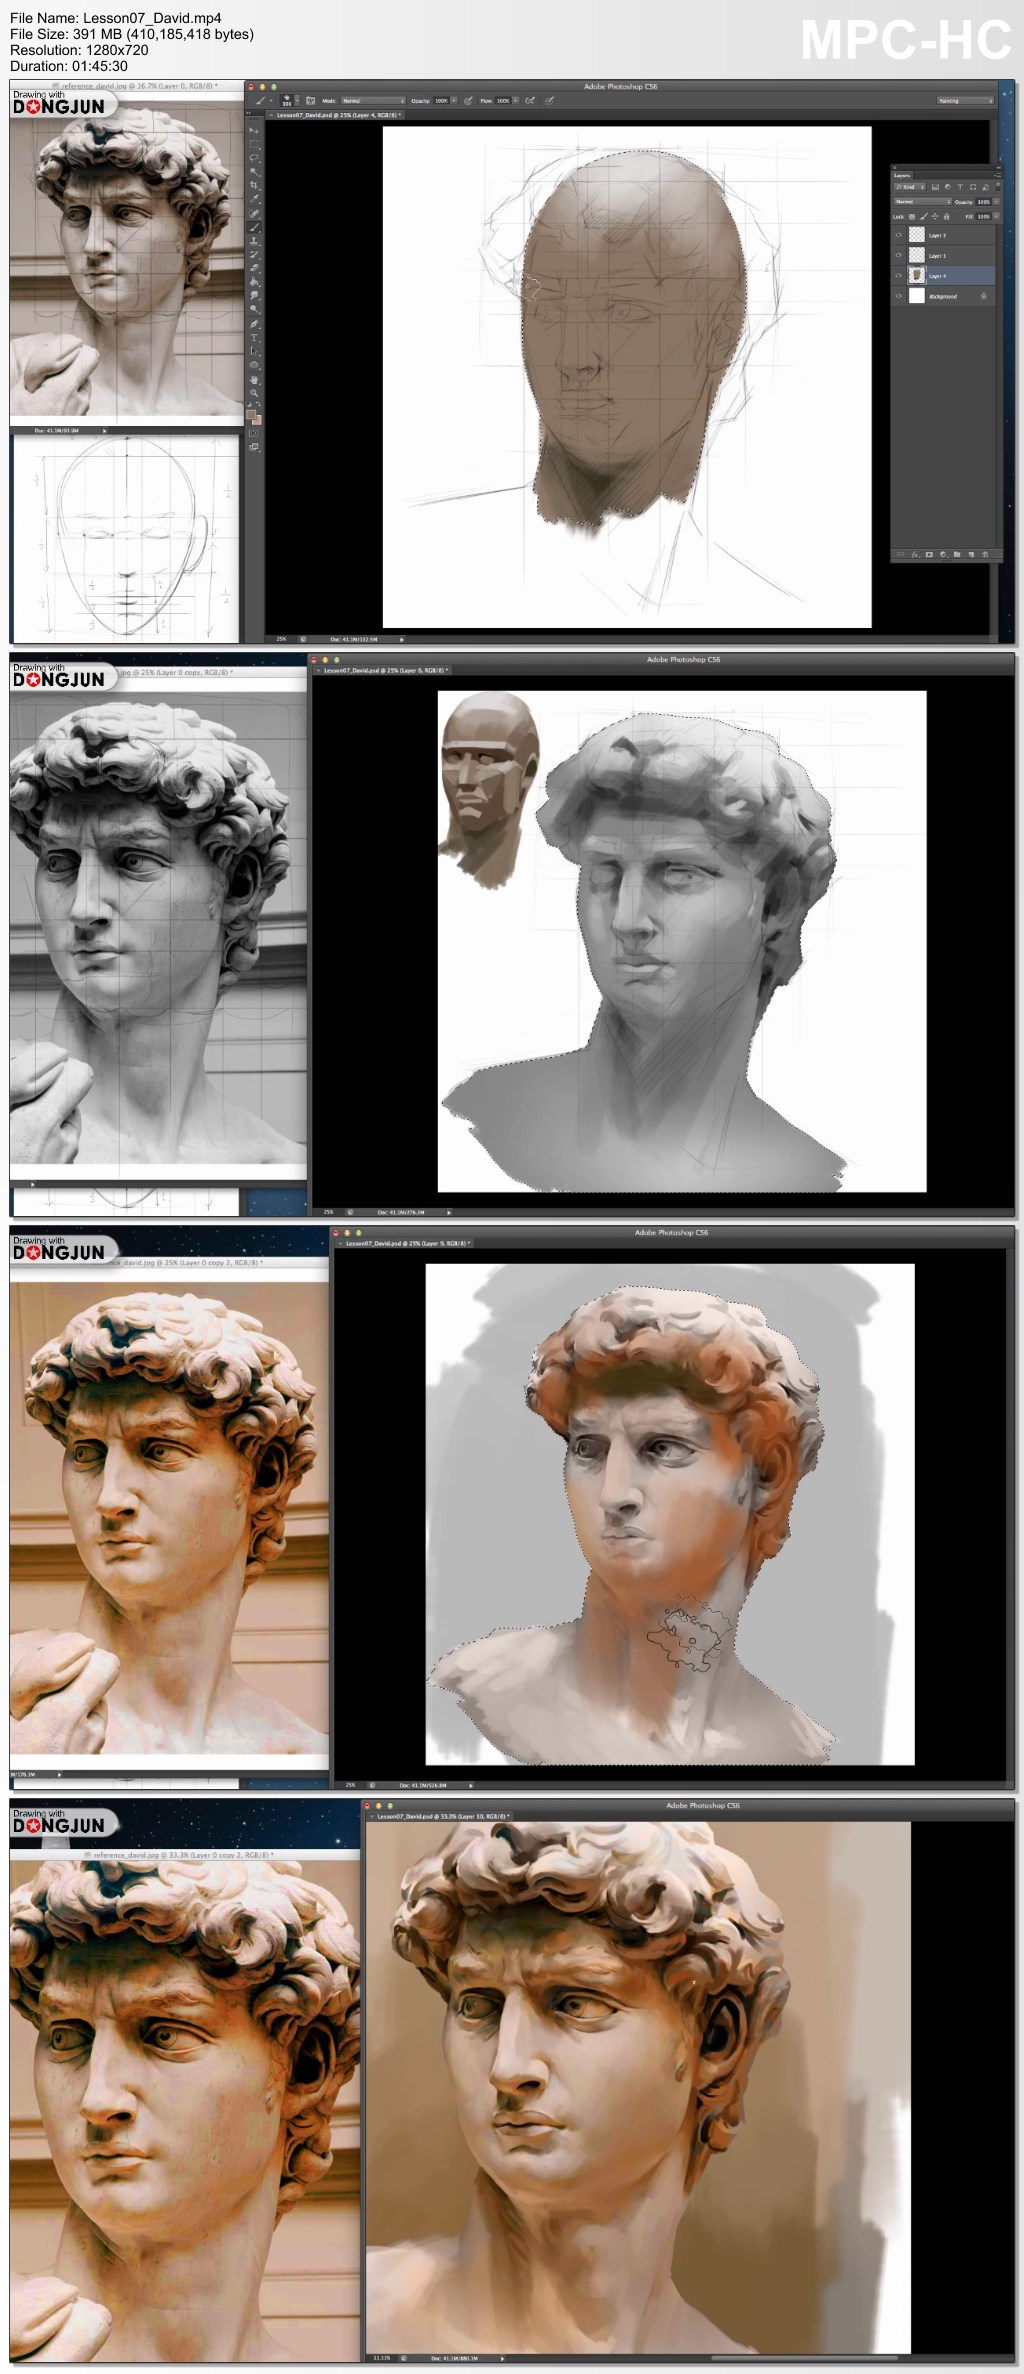1024x2374 pixels.
Task: Click the background color swatch
Action: click(x=257, y=420)
